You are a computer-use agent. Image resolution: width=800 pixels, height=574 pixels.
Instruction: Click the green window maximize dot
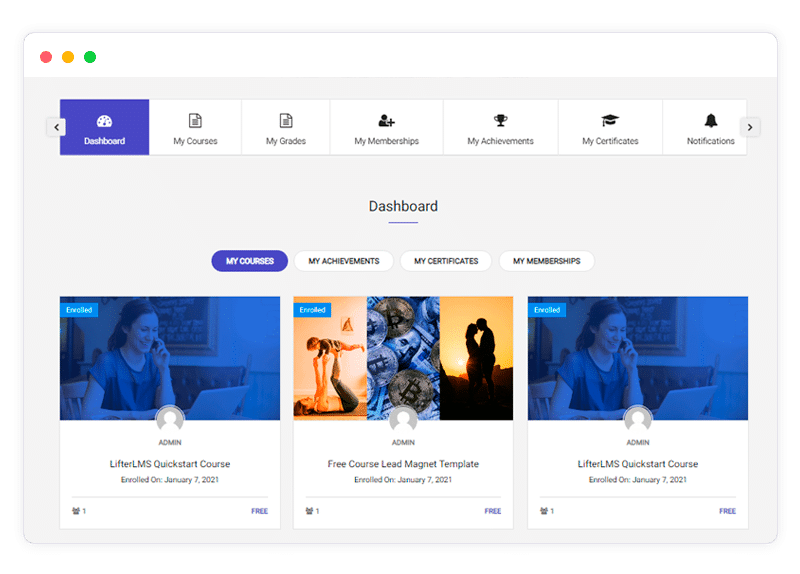(90, 57)
